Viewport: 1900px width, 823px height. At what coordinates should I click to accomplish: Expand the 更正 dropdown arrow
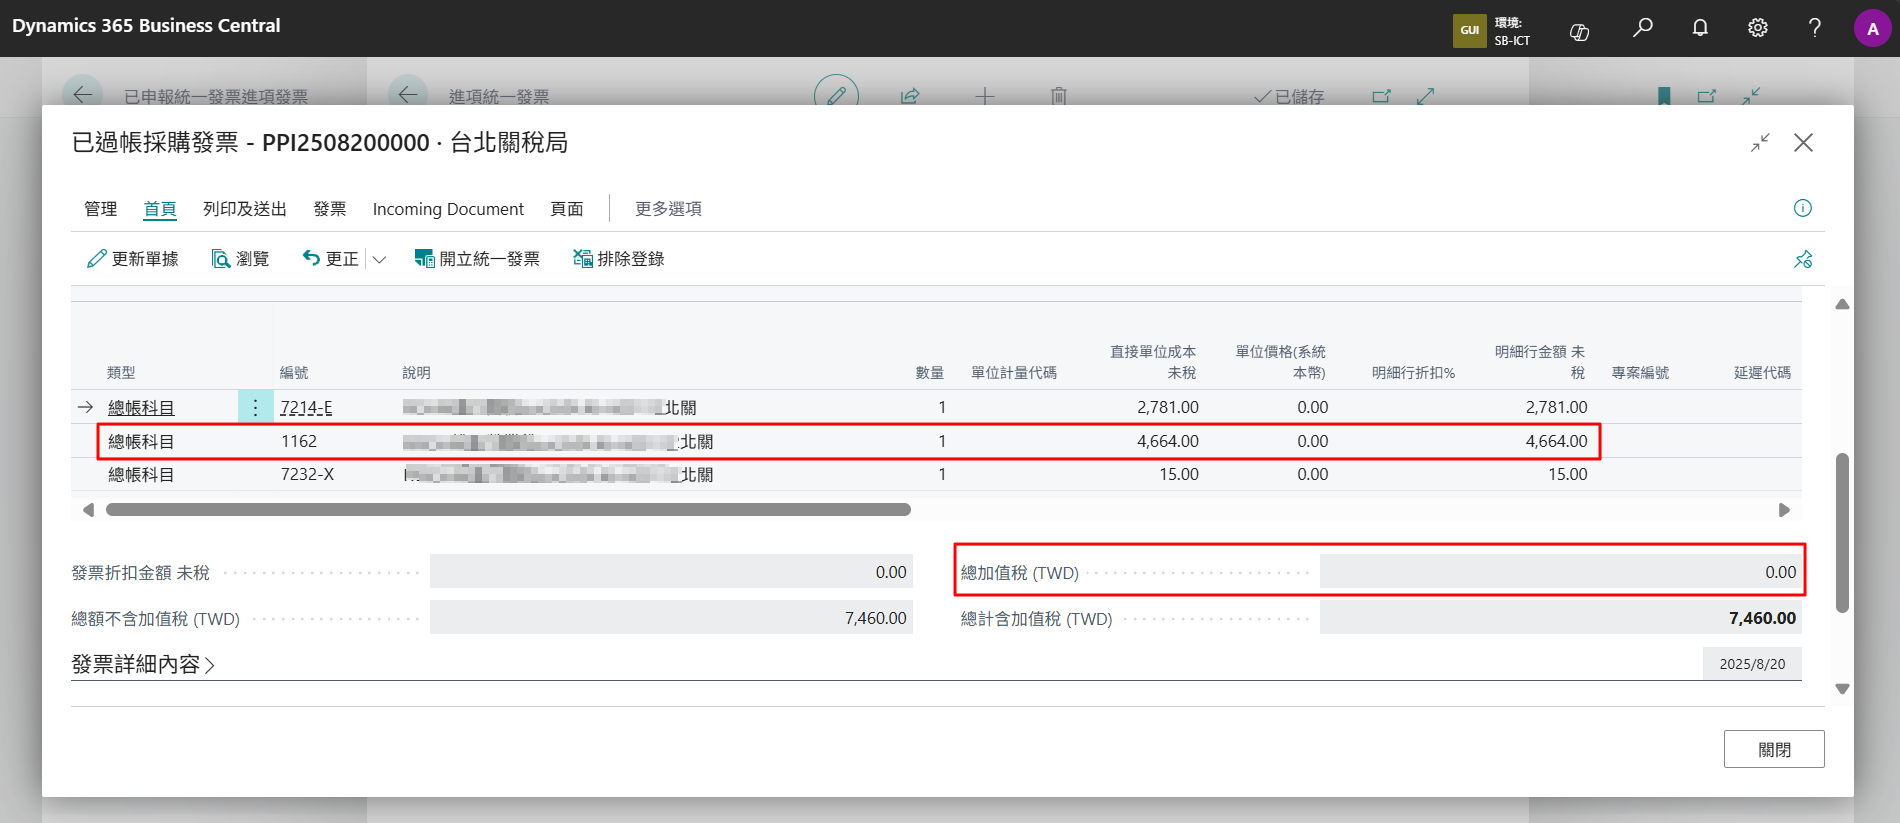pyautogui.click(x=379, y=259)
